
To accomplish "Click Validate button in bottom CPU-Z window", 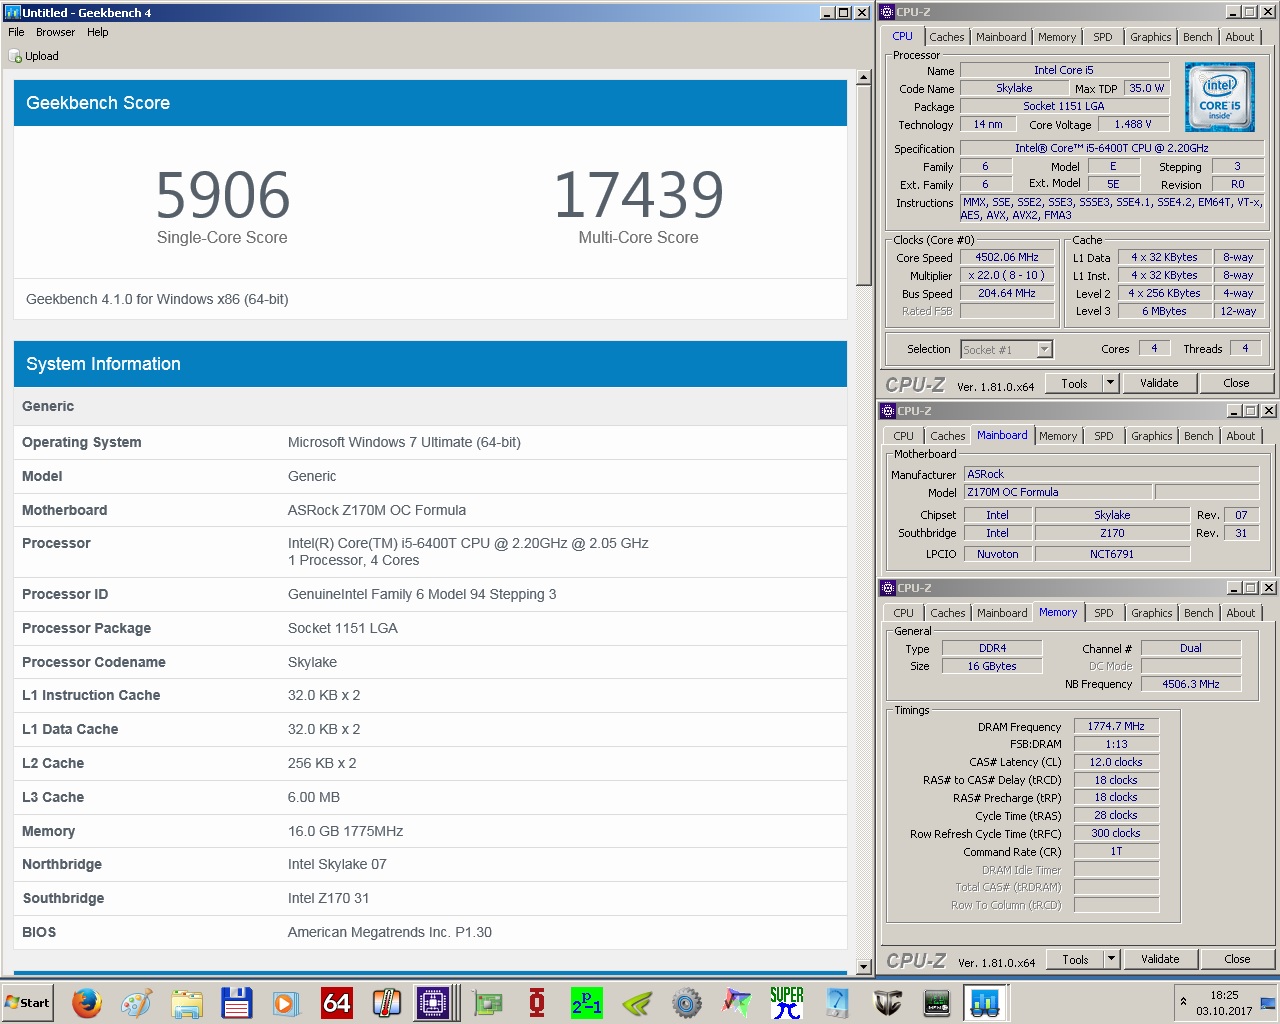I will pos(1160,959).
